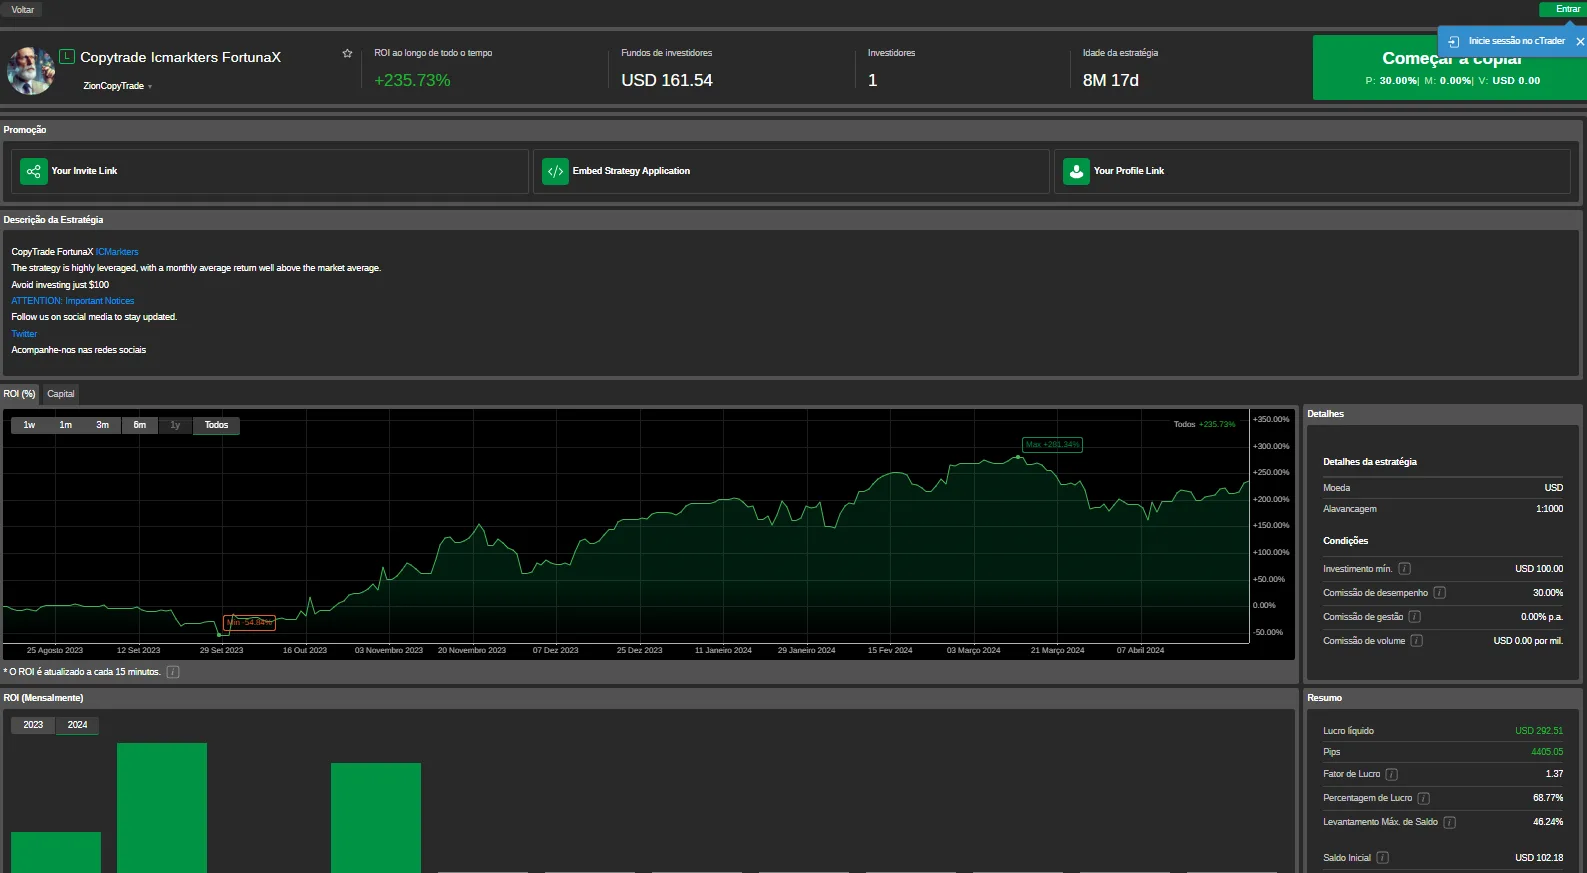Select the 1w chart range
Screen dimensions: 1587x873
tap(30, 426)
